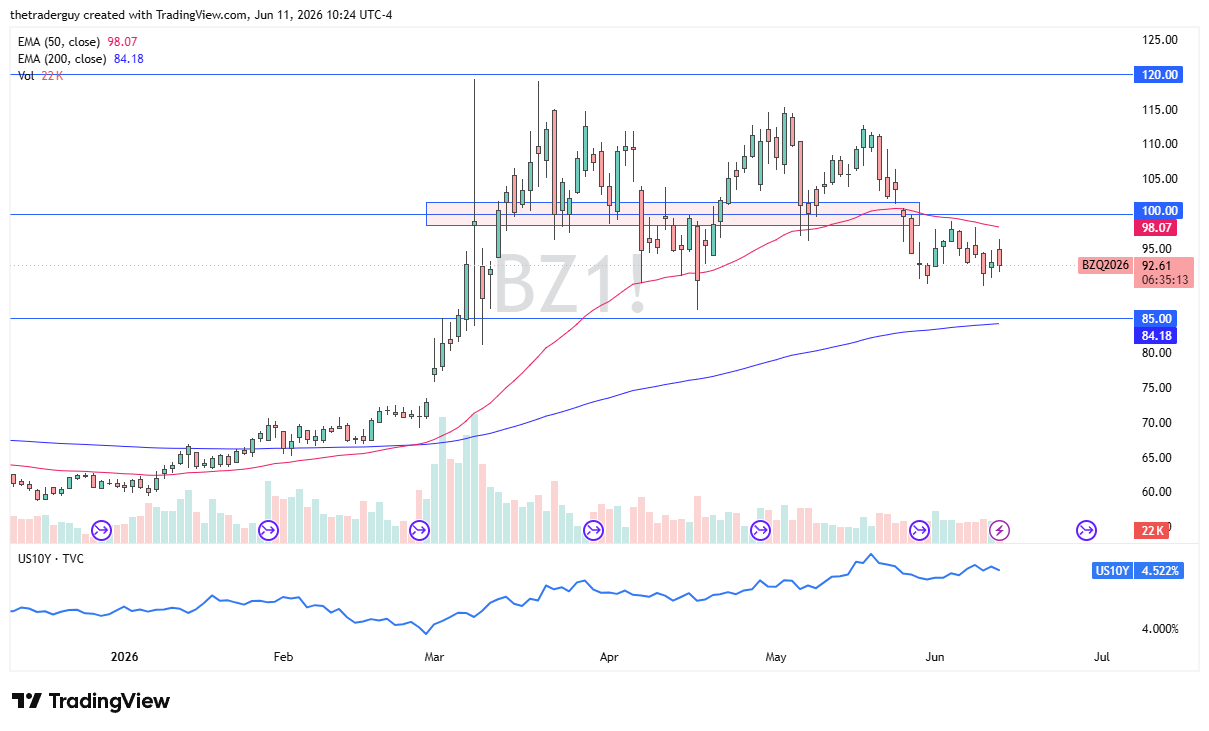Click the blue 85.00 price label

point(1157,319)
